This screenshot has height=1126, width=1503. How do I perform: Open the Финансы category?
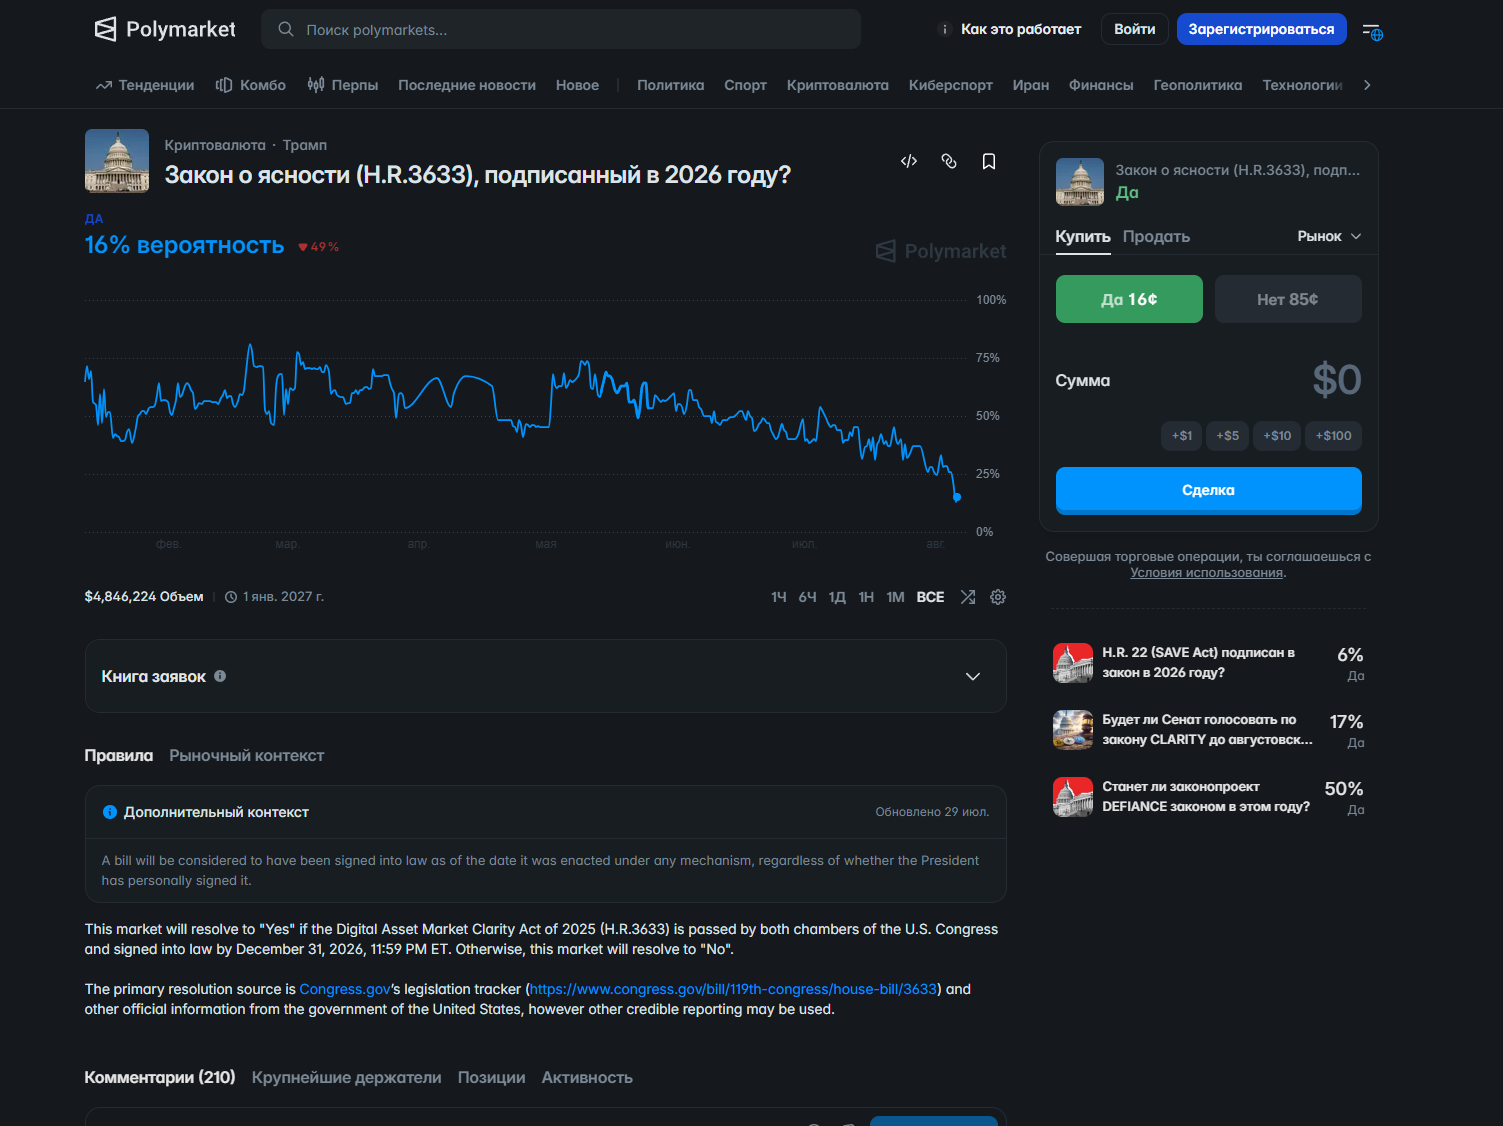coord(1101,85)
